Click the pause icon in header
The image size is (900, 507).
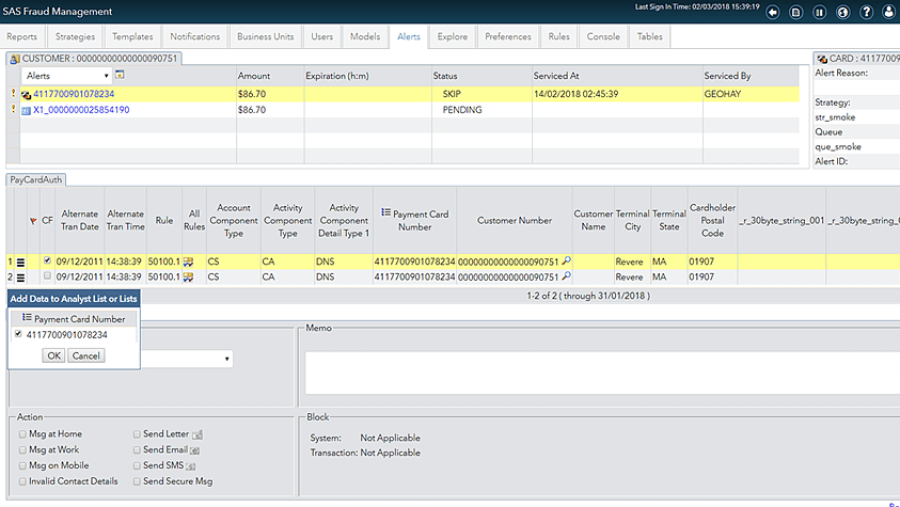[x=819, y=12]
